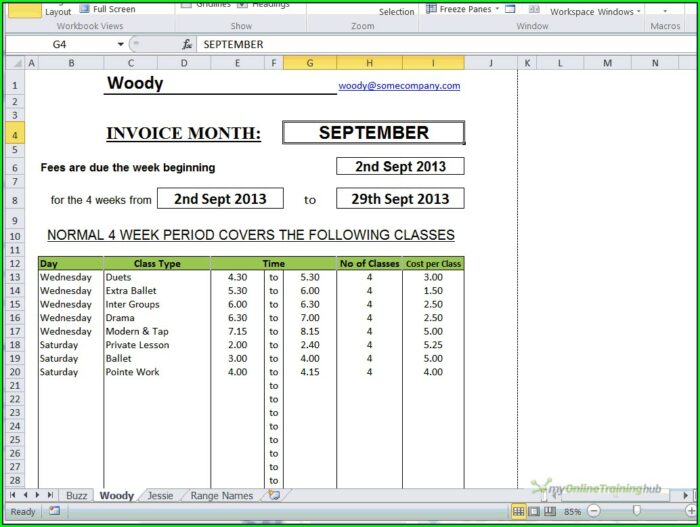
Task: Click the first sheet navigation arrow
Action: [12, 495]
